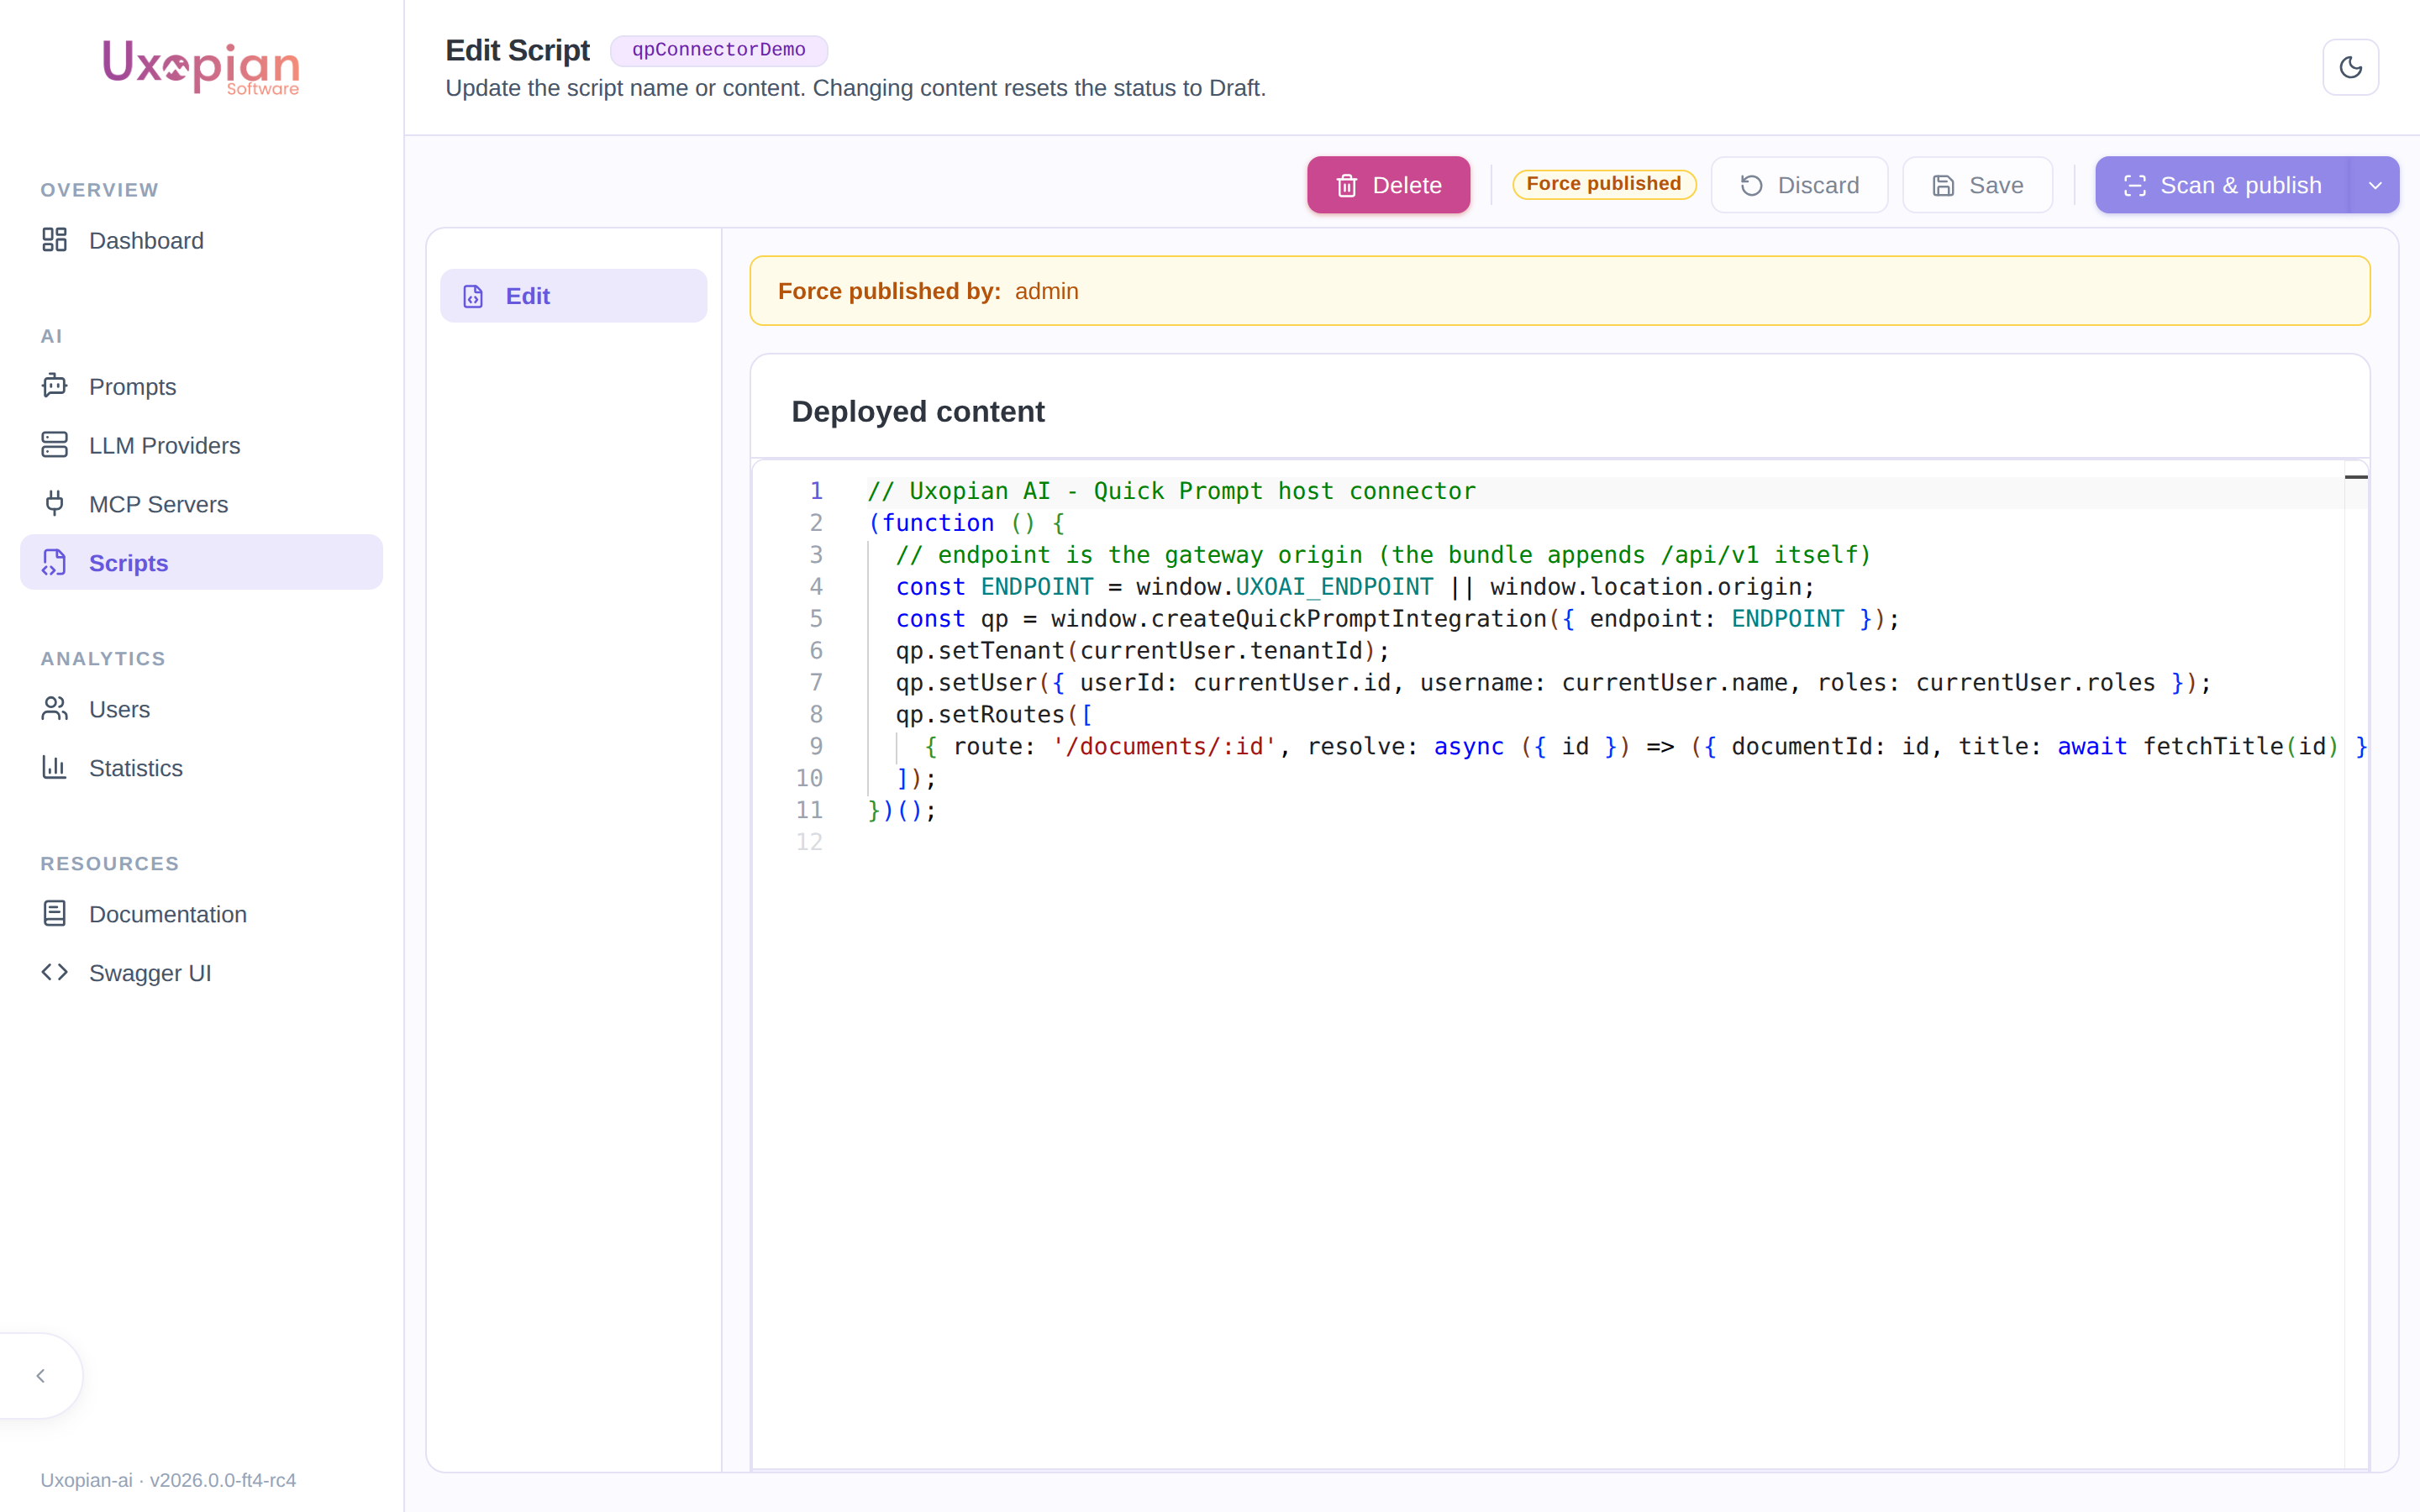Screen dimensions: 2420x1512
Task: Click the Edit Script page title
Action: 517,50
